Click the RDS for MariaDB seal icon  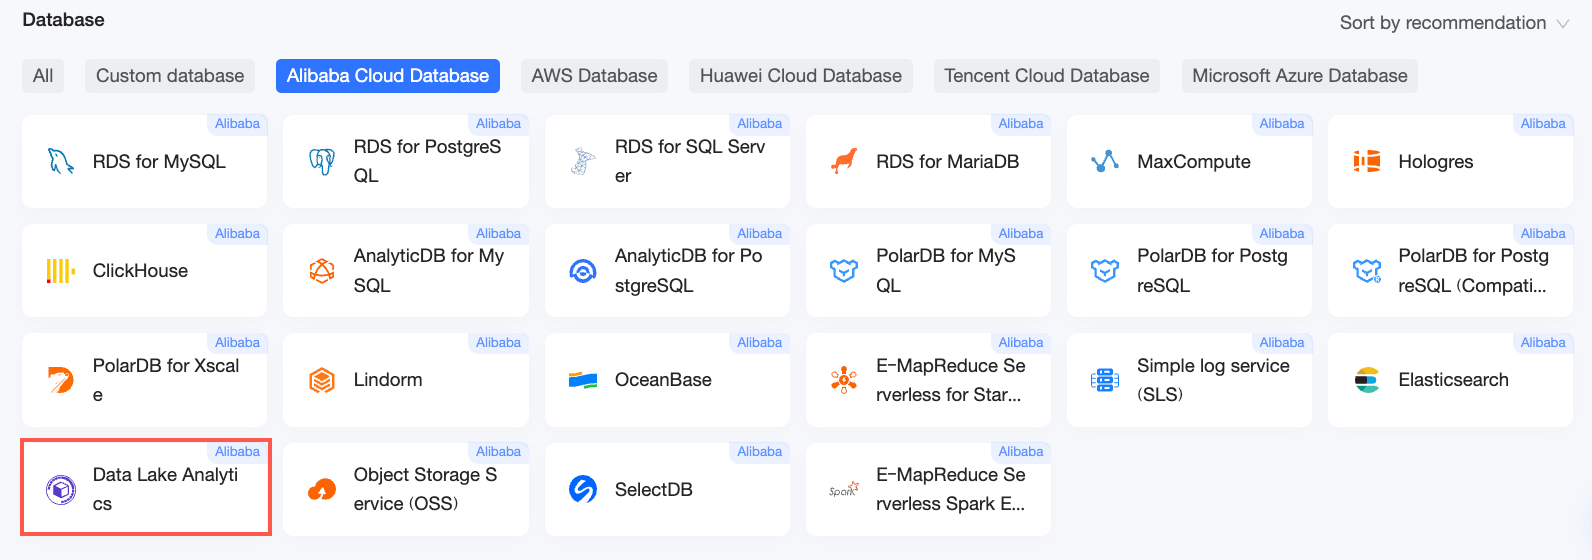point(844,161)
